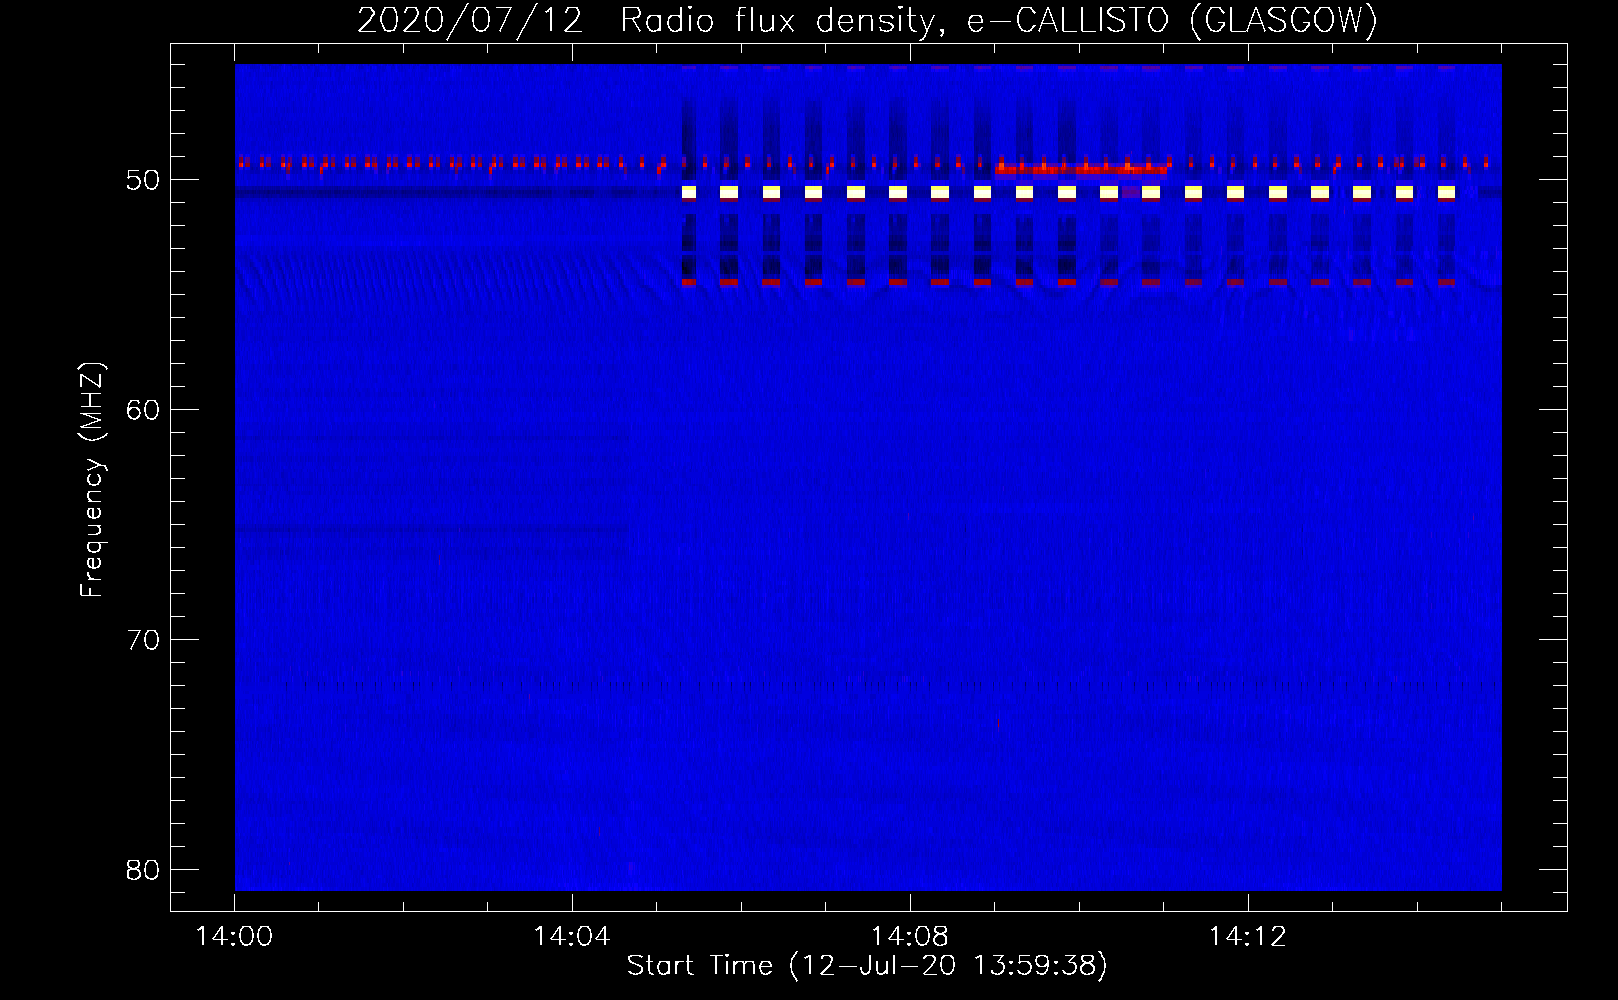Click the 14:00 time tick label
The image size is (1618, 1000).
[x=235, y=937]
